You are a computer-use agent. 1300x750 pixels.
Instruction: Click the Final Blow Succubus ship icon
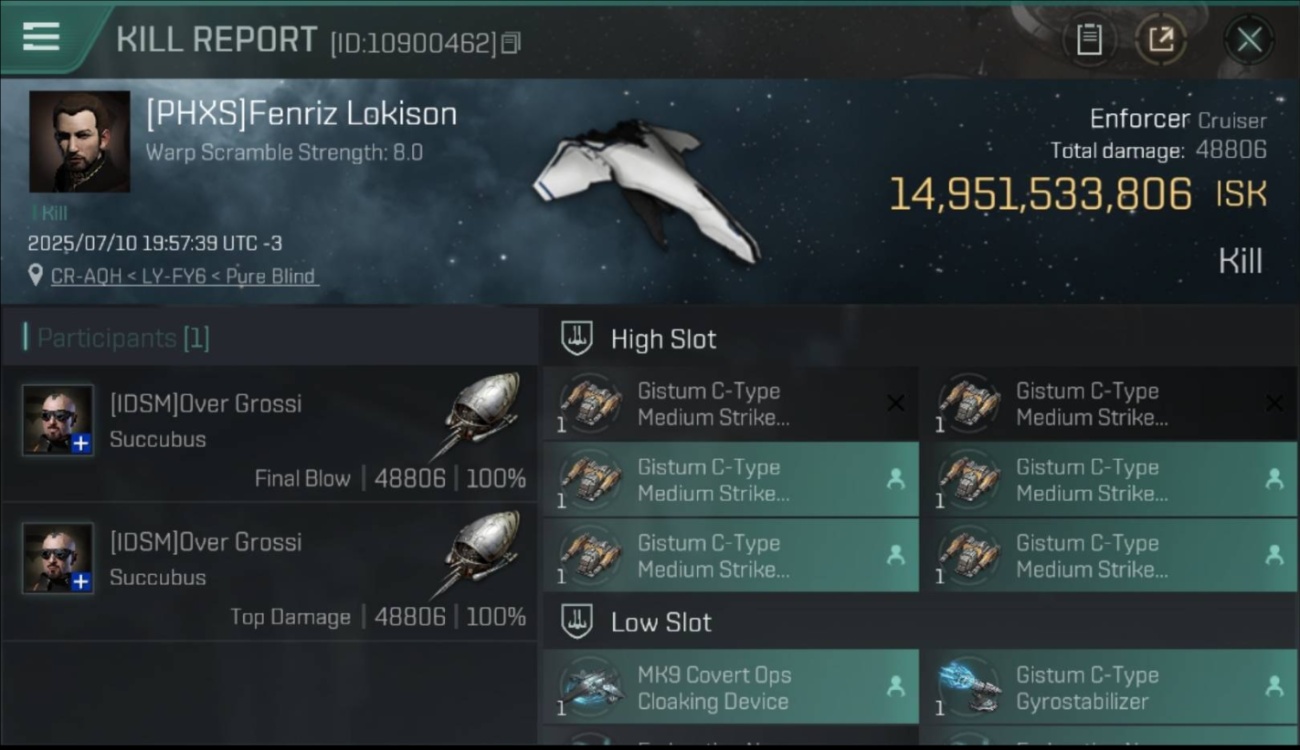click(x=477, y=414)
